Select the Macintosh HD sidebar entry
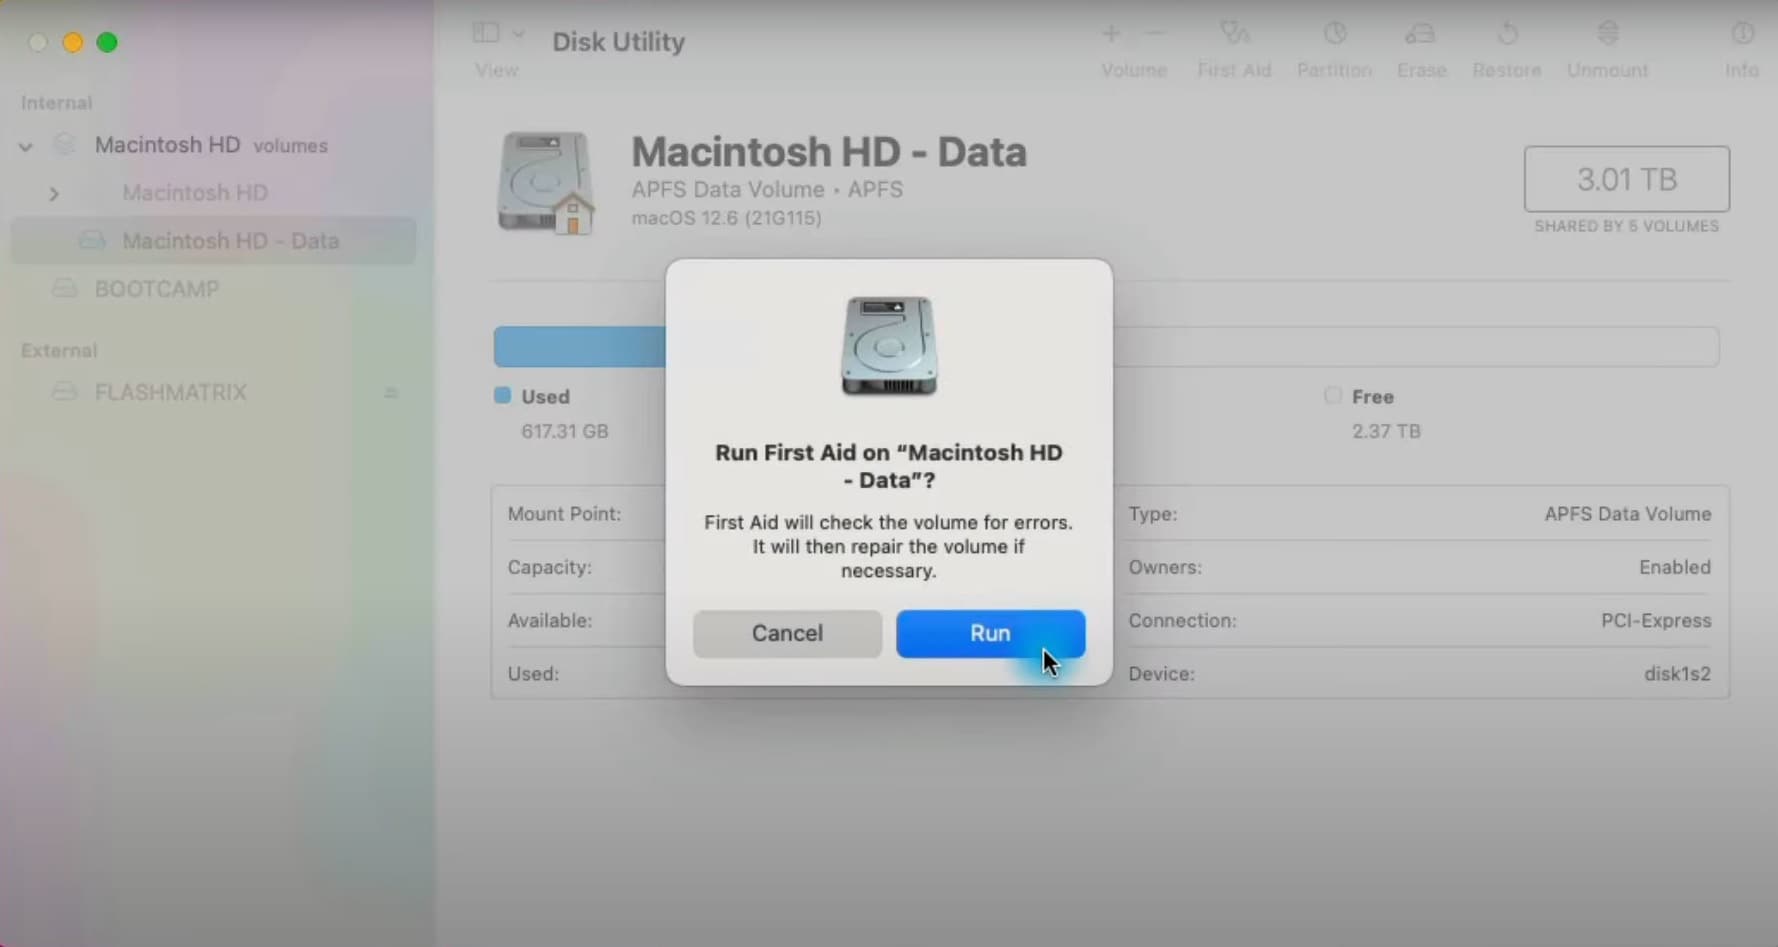The width and height of the screenshot is (1778, 947). [195, 193]
